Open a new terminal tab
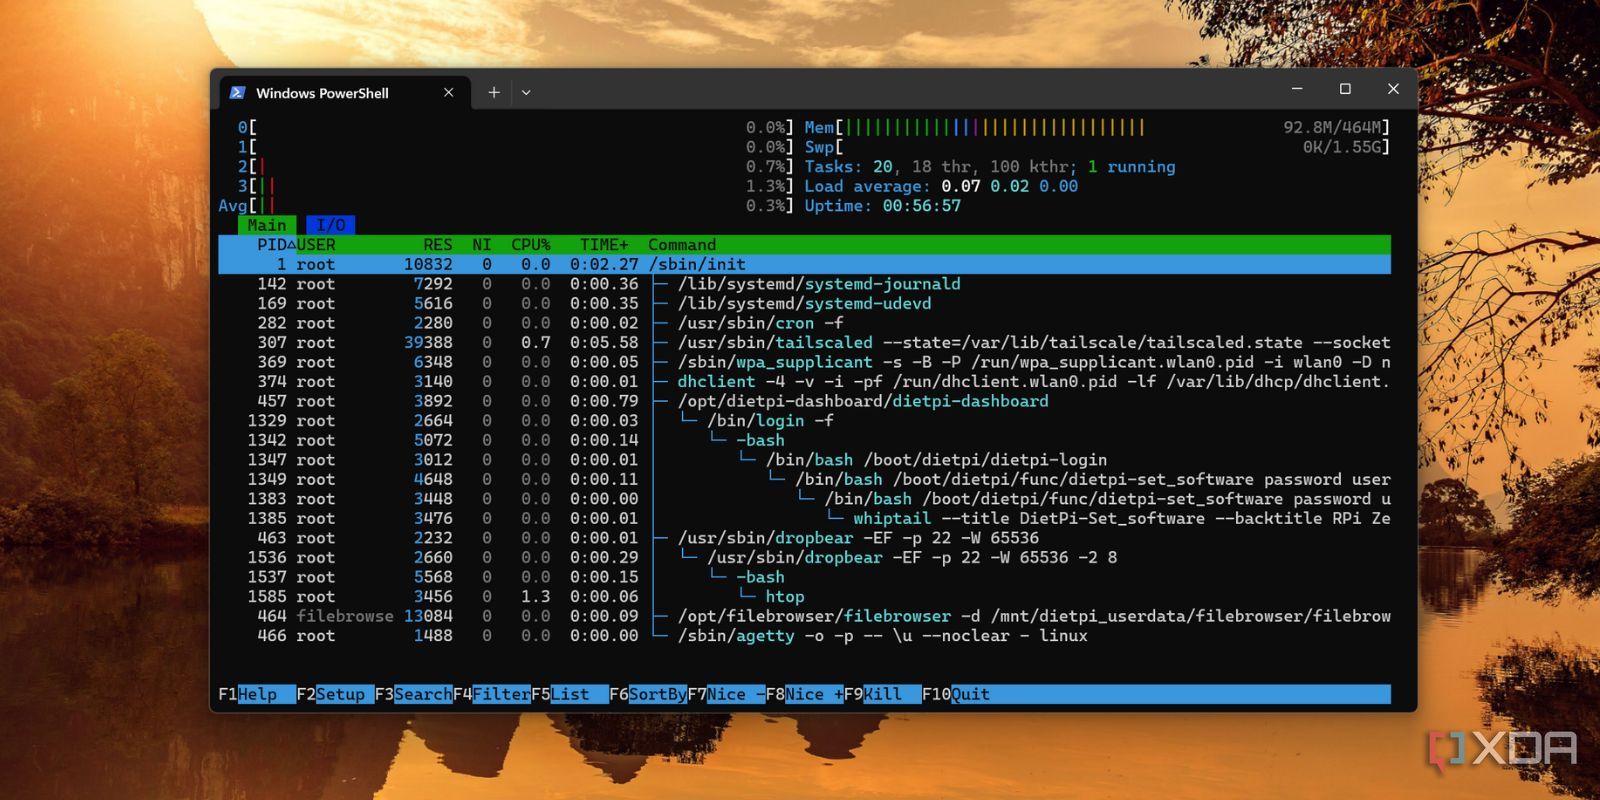 click(494, 92)
